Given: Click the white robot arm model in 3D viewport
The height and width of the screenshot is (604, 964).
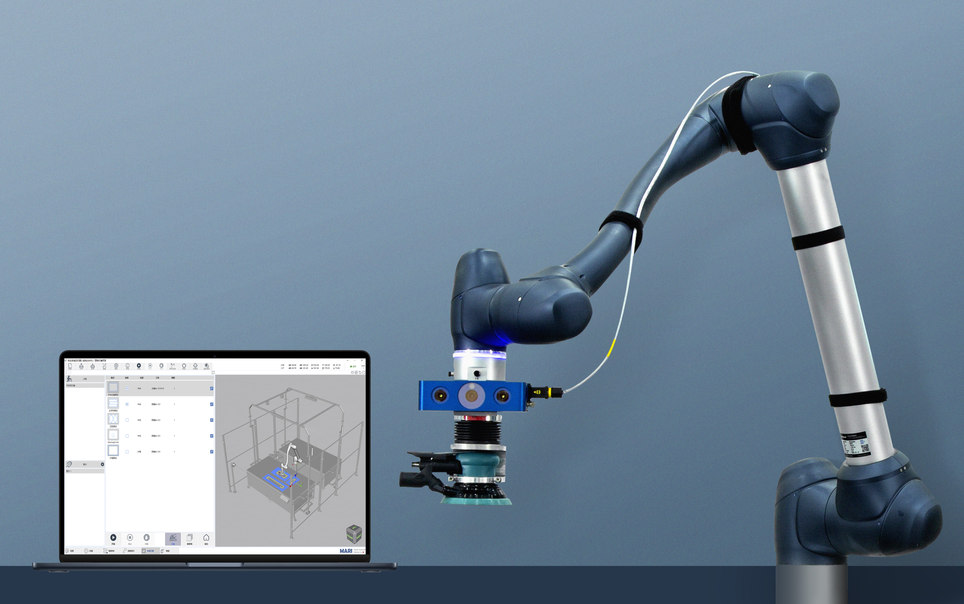Looking at the screenshot, I should 291,455.
